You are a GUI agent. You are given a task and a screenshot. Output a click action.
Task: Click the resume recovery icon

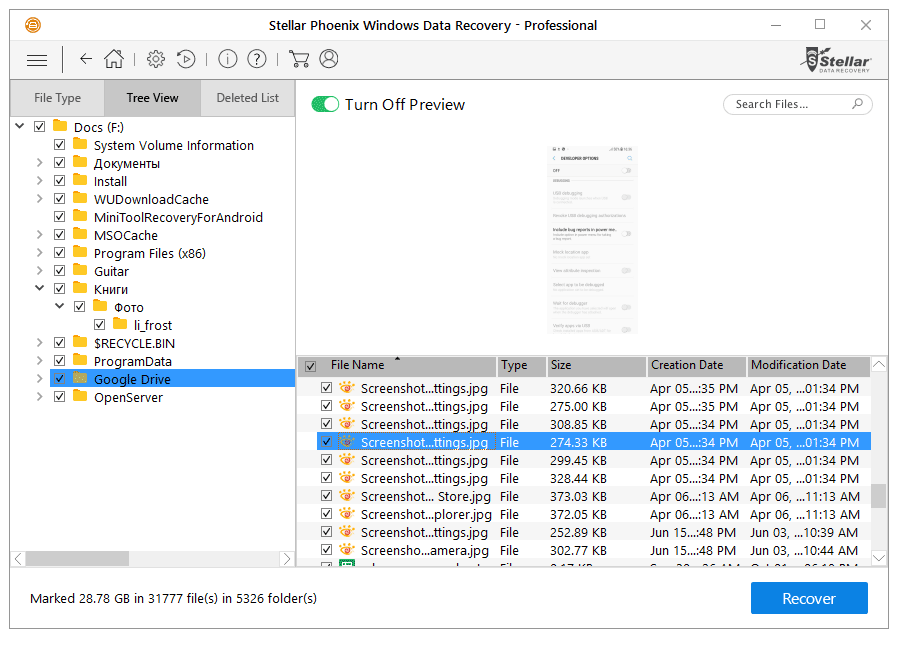coord(186,59)
